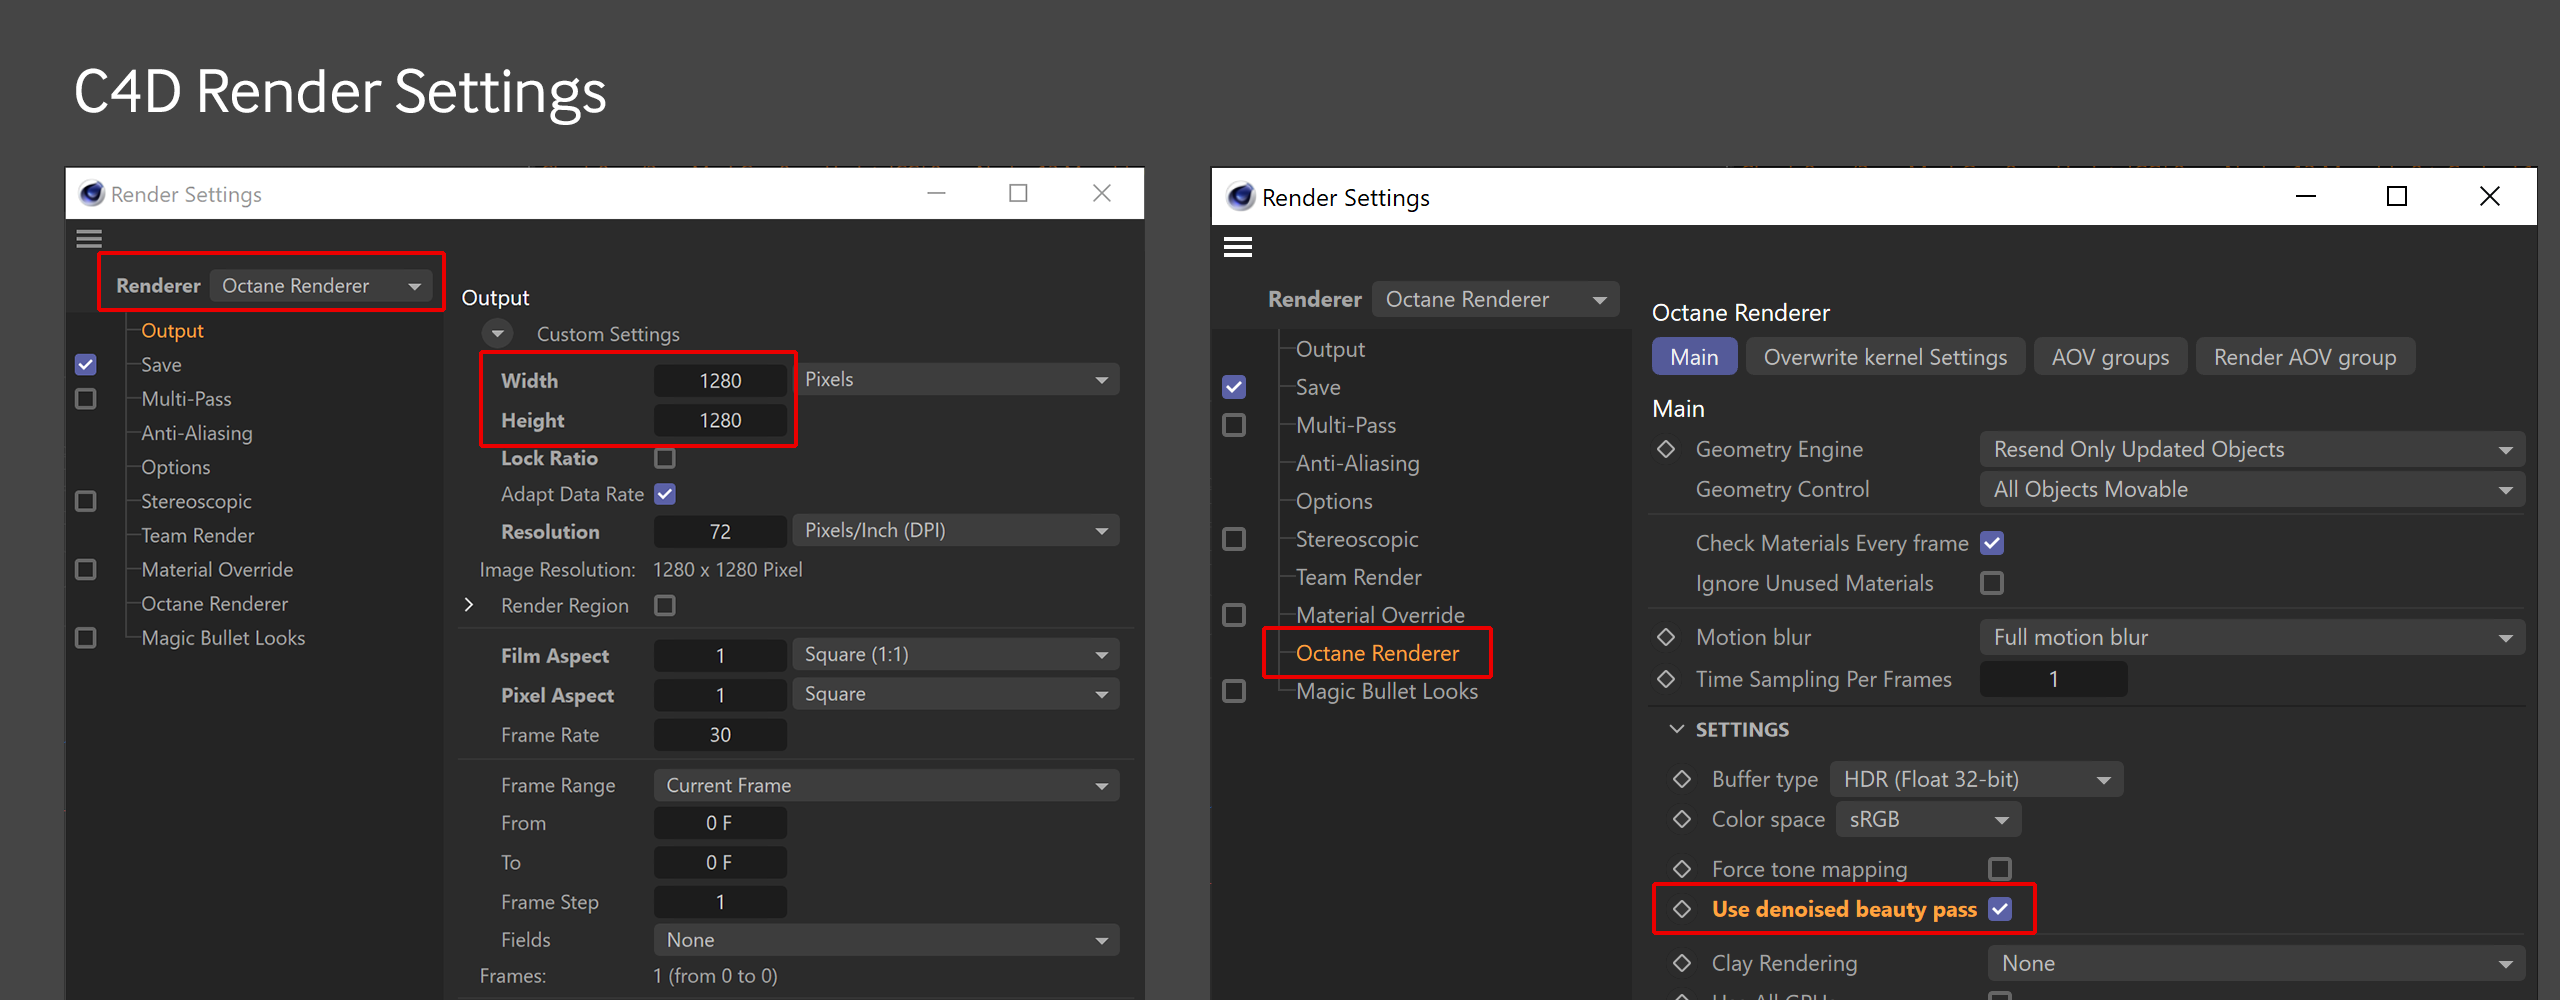Switch to Render AOV group tab
The width and height of the screenshot is (2560, 1000).
coord(2305,357)
